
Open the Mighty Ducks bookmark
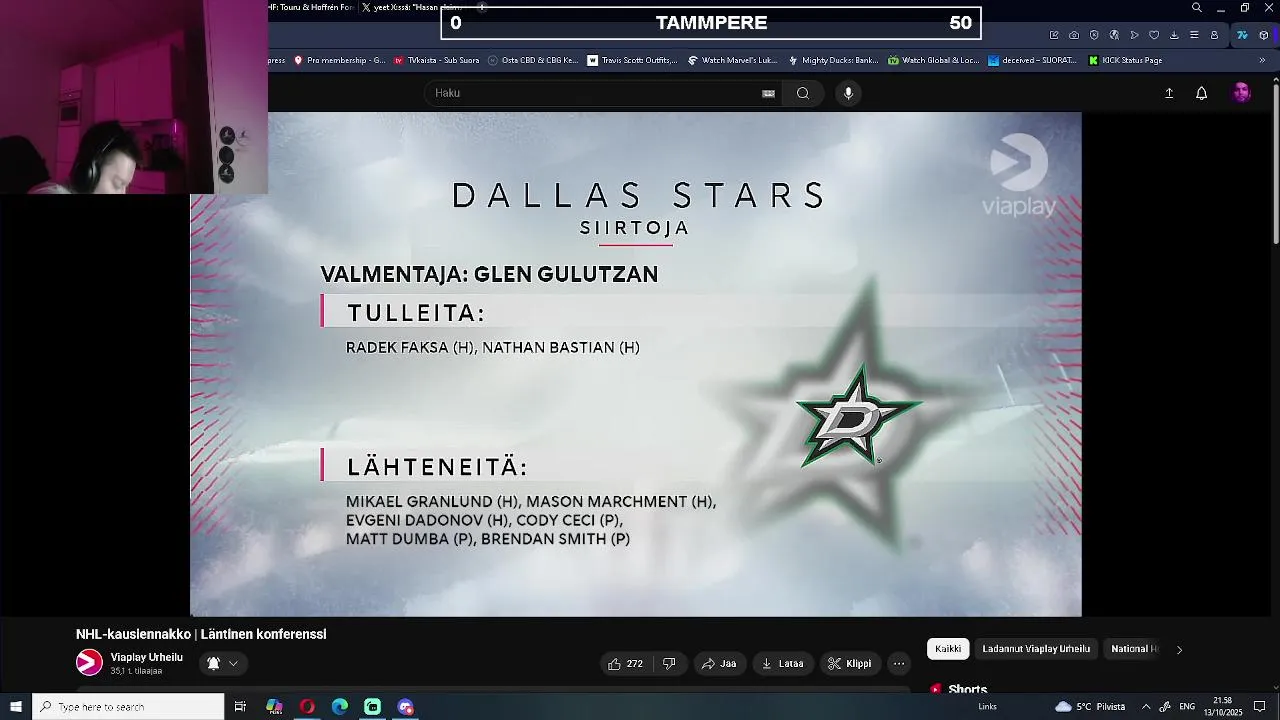click(832, 60)
